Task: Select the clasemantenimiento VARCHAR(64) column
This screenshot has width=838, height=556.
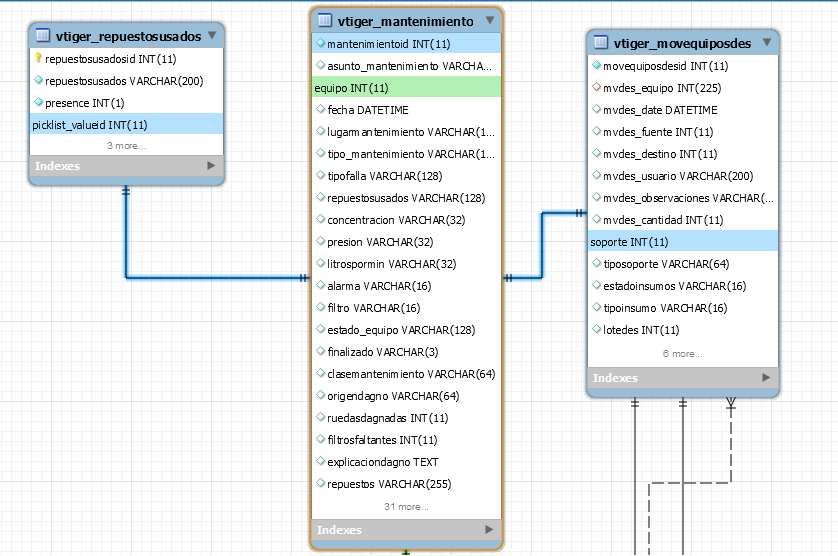Action: (x=406, y=374)
